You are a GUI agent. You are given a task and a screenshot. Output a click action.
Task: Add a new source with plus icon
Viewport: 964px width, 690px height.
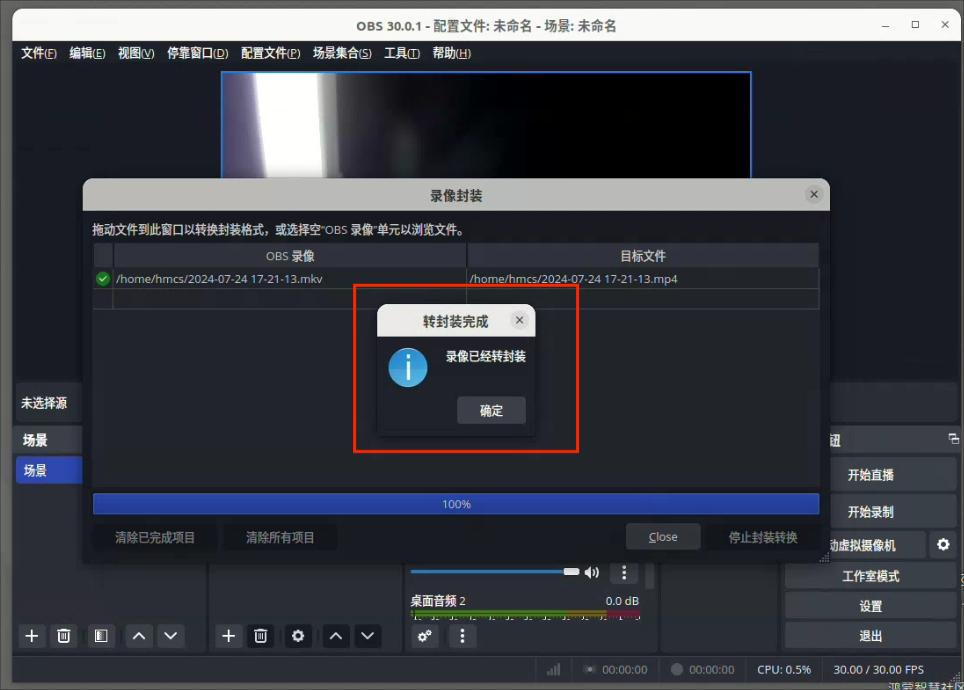pyautogui.click(x=228, y=636)
